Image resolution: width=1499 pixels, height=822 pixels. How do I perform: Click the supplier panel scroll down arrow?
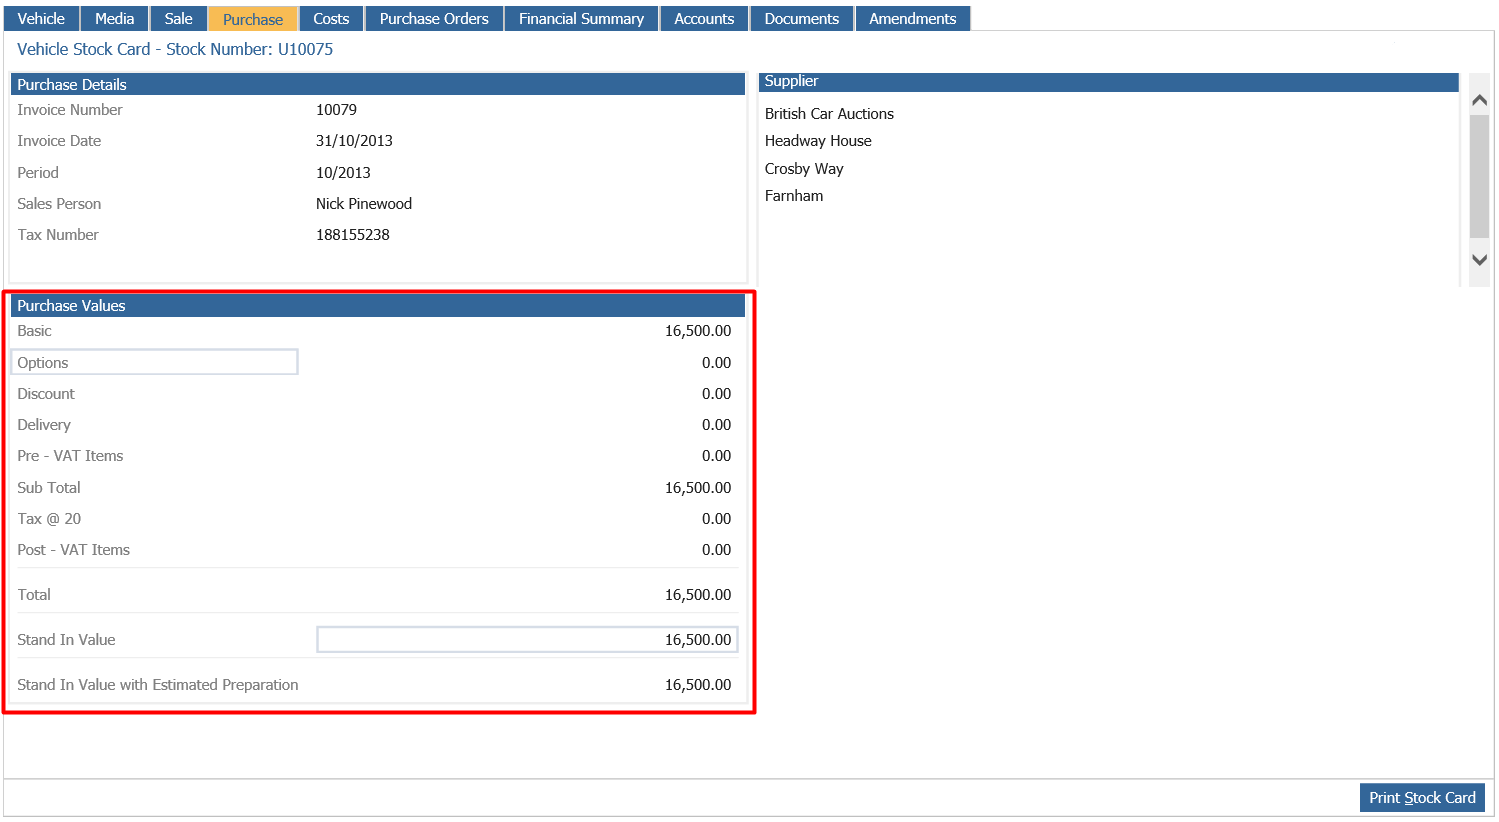click(1480, 259)
